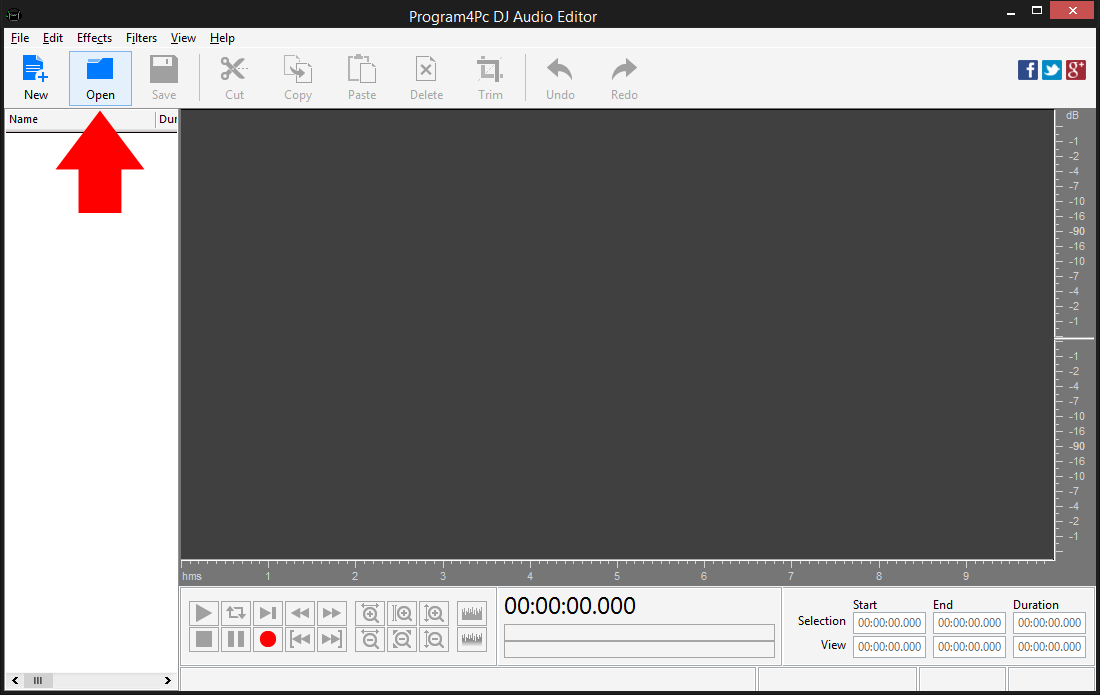Start recording audio
This screenshot has height=695, width=1100.
pyautogui.click(x=267, y=639)
